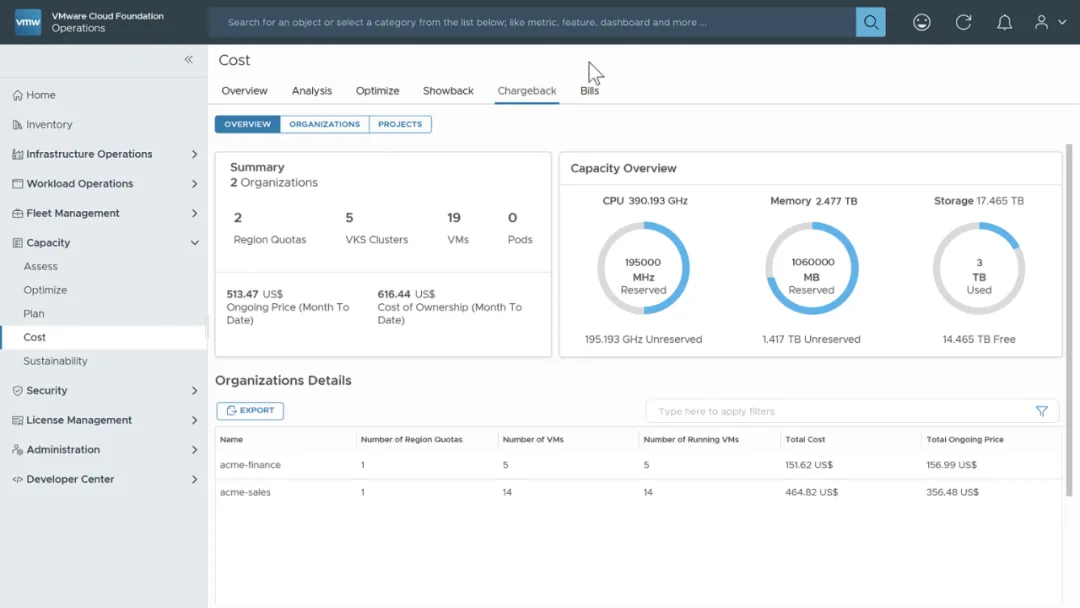Switch to the Projects view toggle
Screen dimensions: 1080x608
coord(400,124)
